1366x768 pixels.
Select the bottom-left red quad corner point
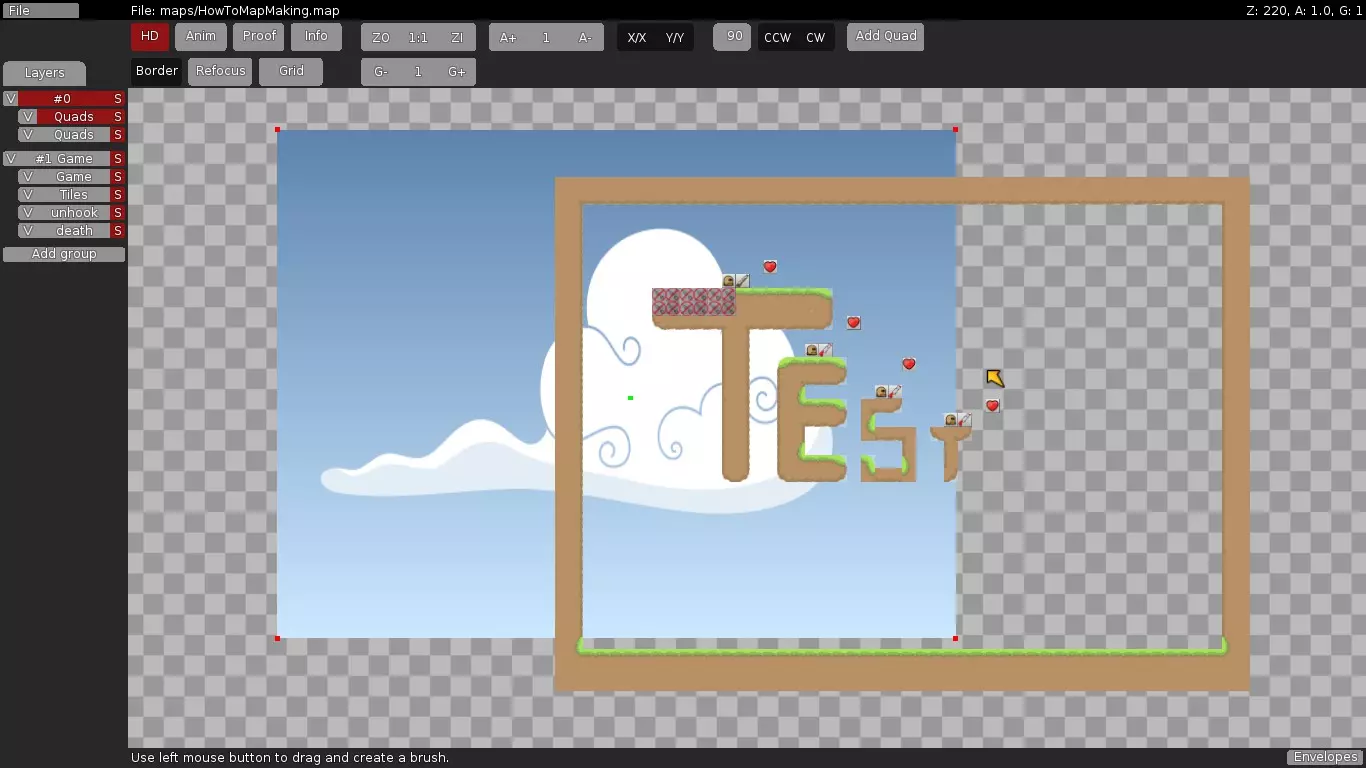[x=277, y=638]
